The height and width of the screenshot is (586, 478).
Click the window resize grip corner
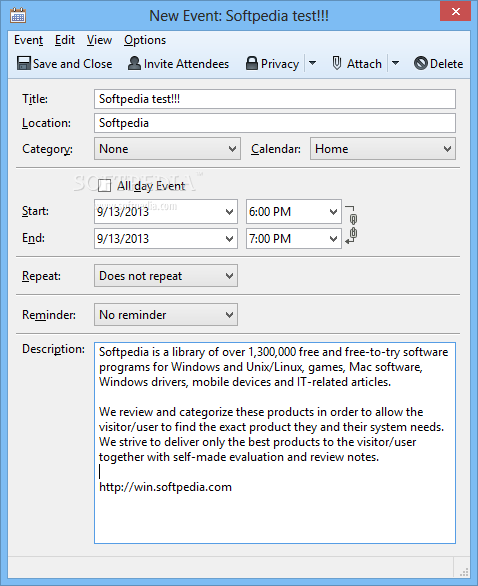464,572
